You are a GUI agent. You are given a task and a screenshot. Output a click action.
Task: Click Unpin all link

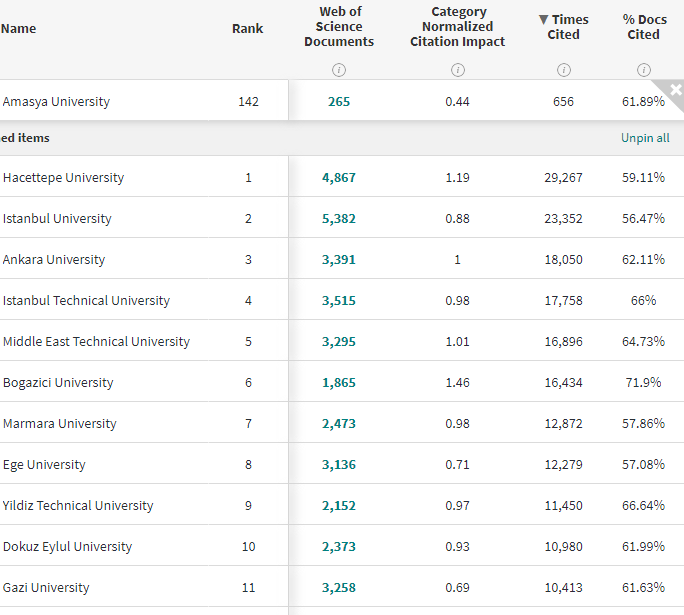645,138
